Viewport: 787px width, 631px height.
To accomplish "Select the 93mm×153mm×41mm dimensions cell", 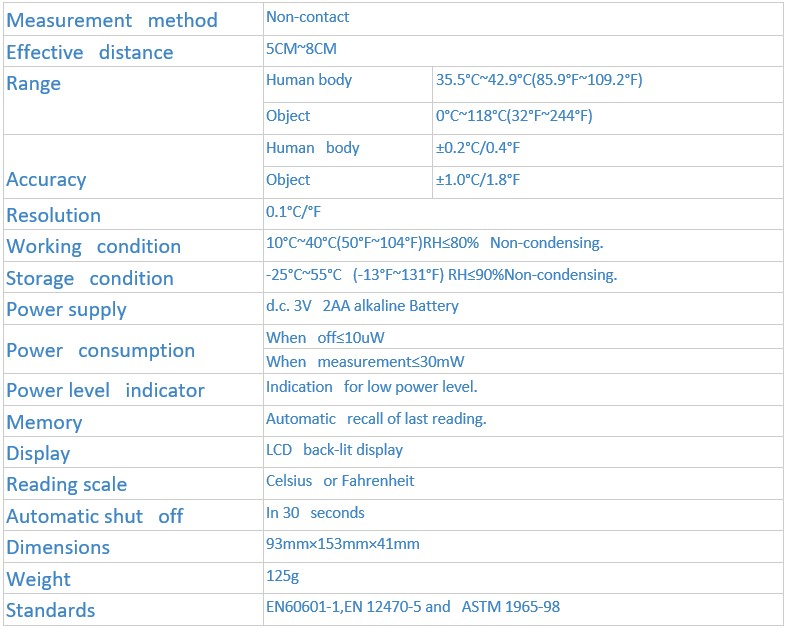I will 343,544.
